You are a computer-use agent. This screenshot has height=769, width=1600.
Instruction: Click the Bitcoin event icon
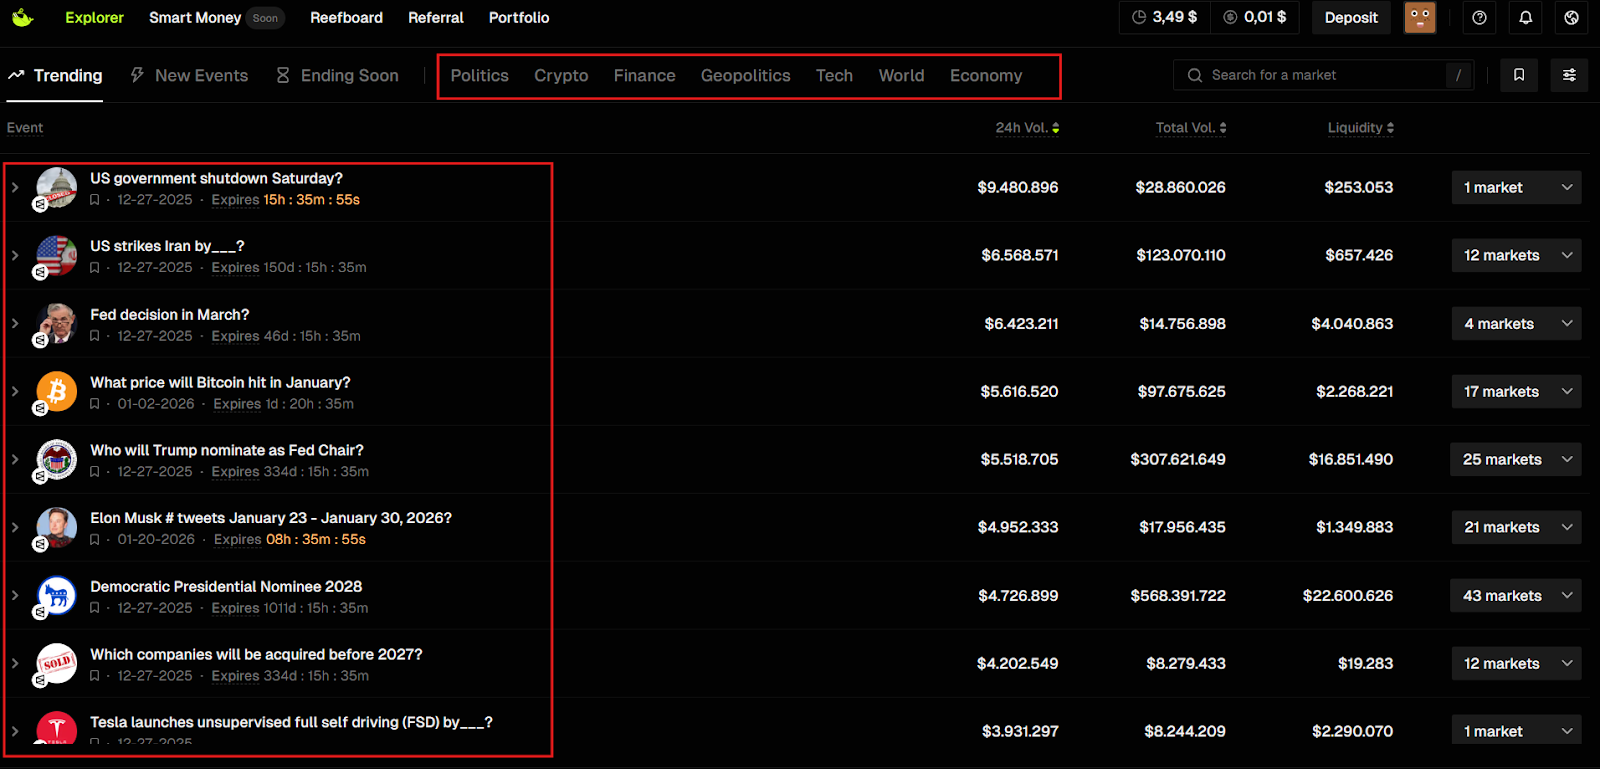click(57, 391)
